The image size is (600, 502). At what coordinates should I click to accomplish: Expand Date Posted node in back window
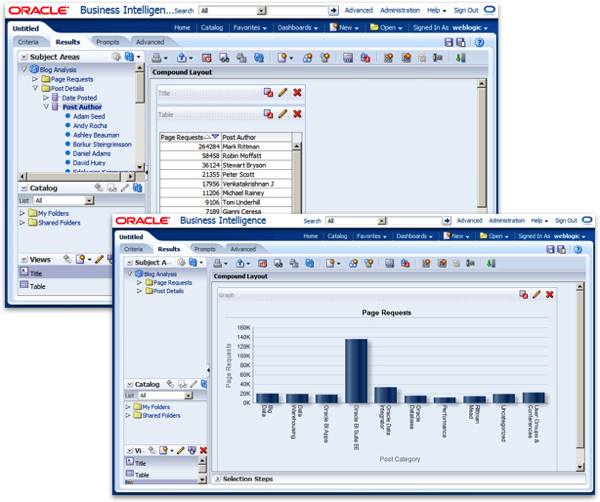[x=46, y=98]
